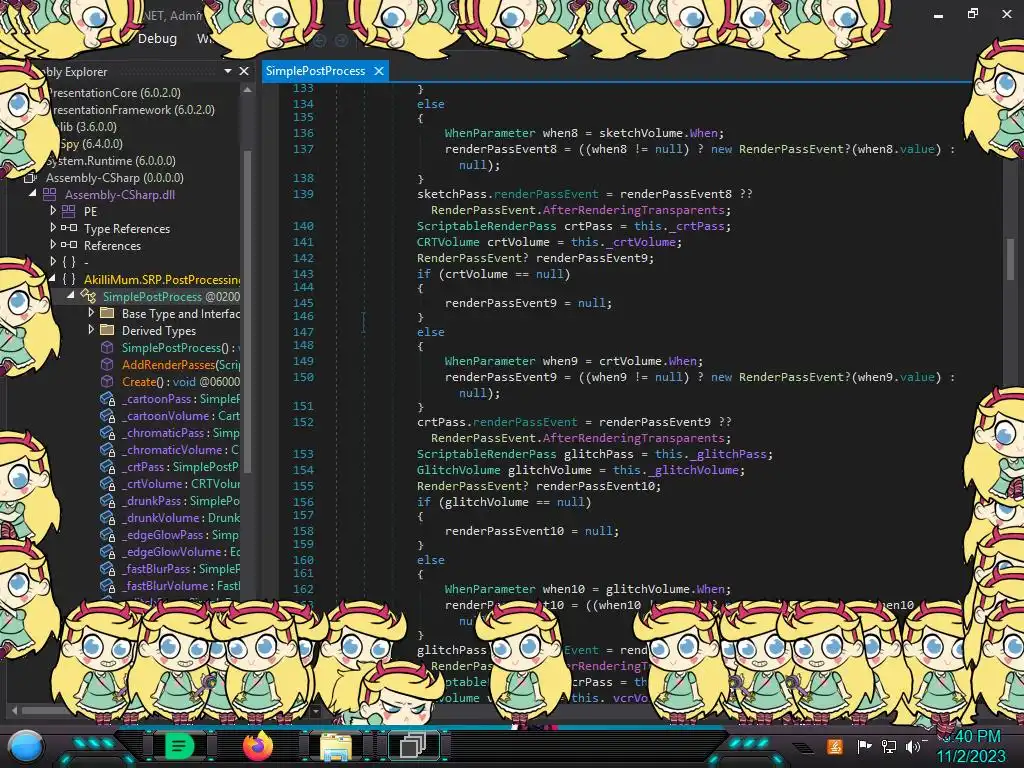Select the _fastBlurPass field row

[x=180, y=569]
